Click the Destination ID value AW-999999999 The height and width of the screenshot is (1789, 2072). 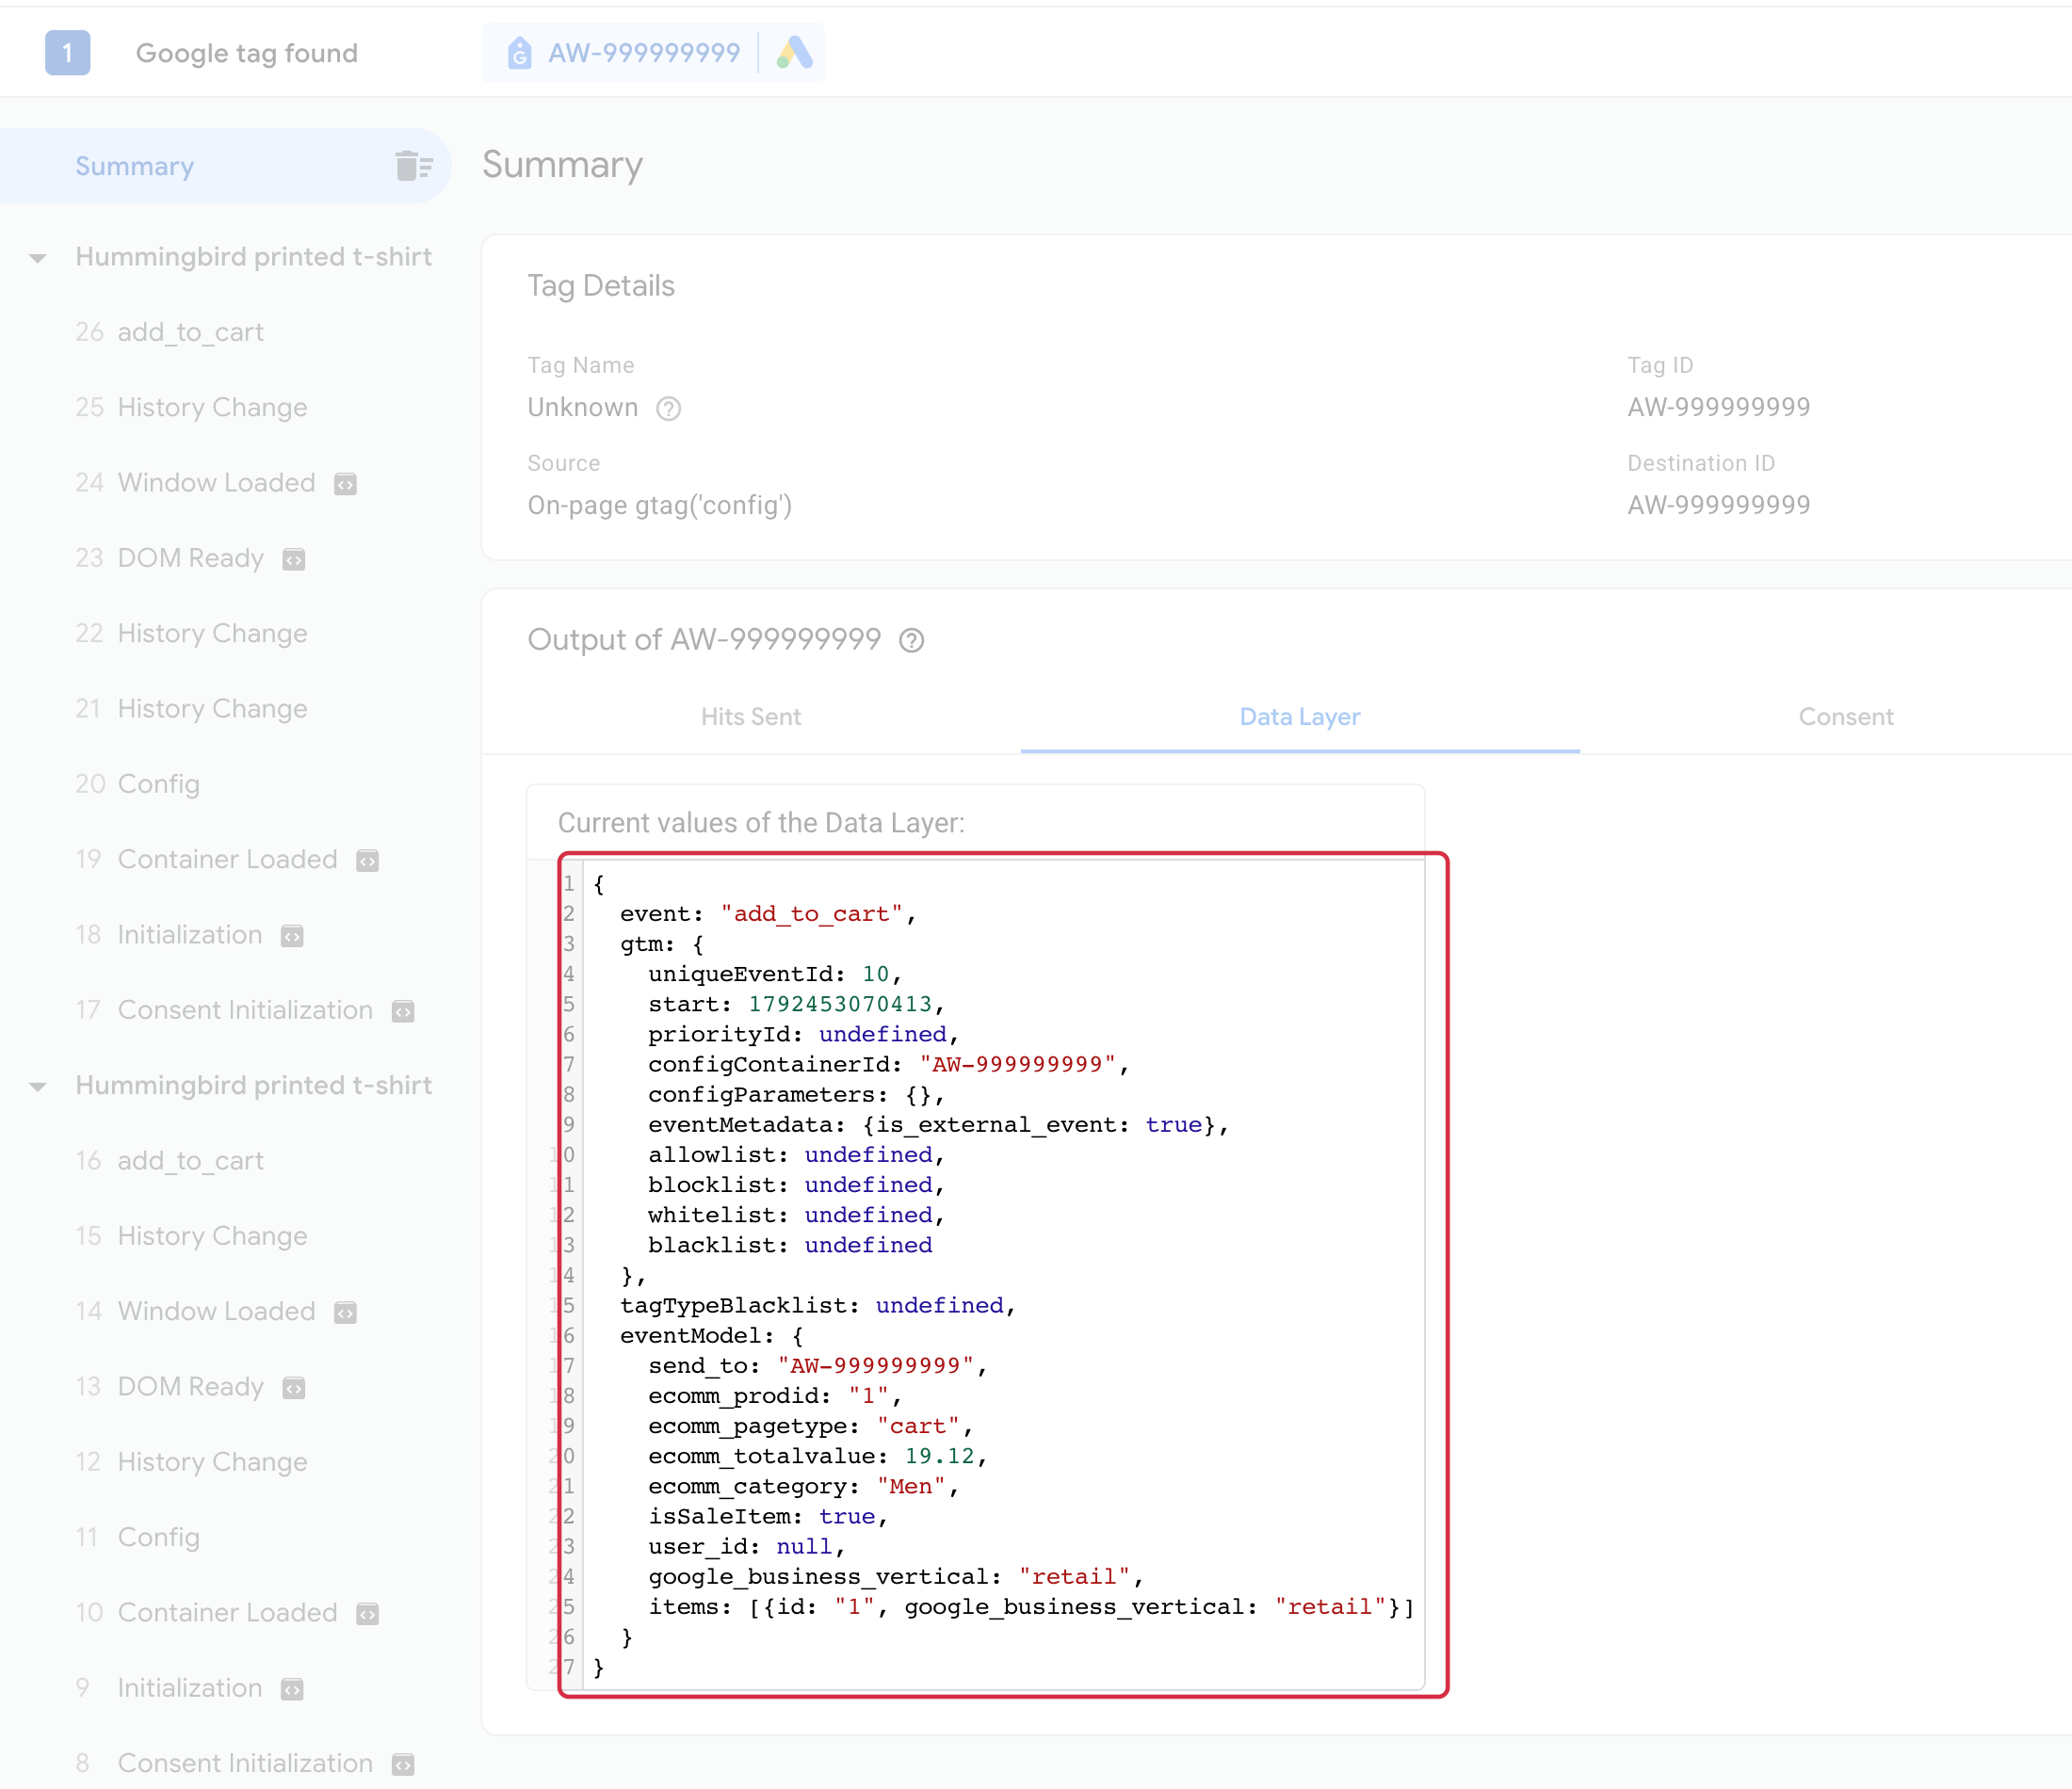coord(1718,505)
